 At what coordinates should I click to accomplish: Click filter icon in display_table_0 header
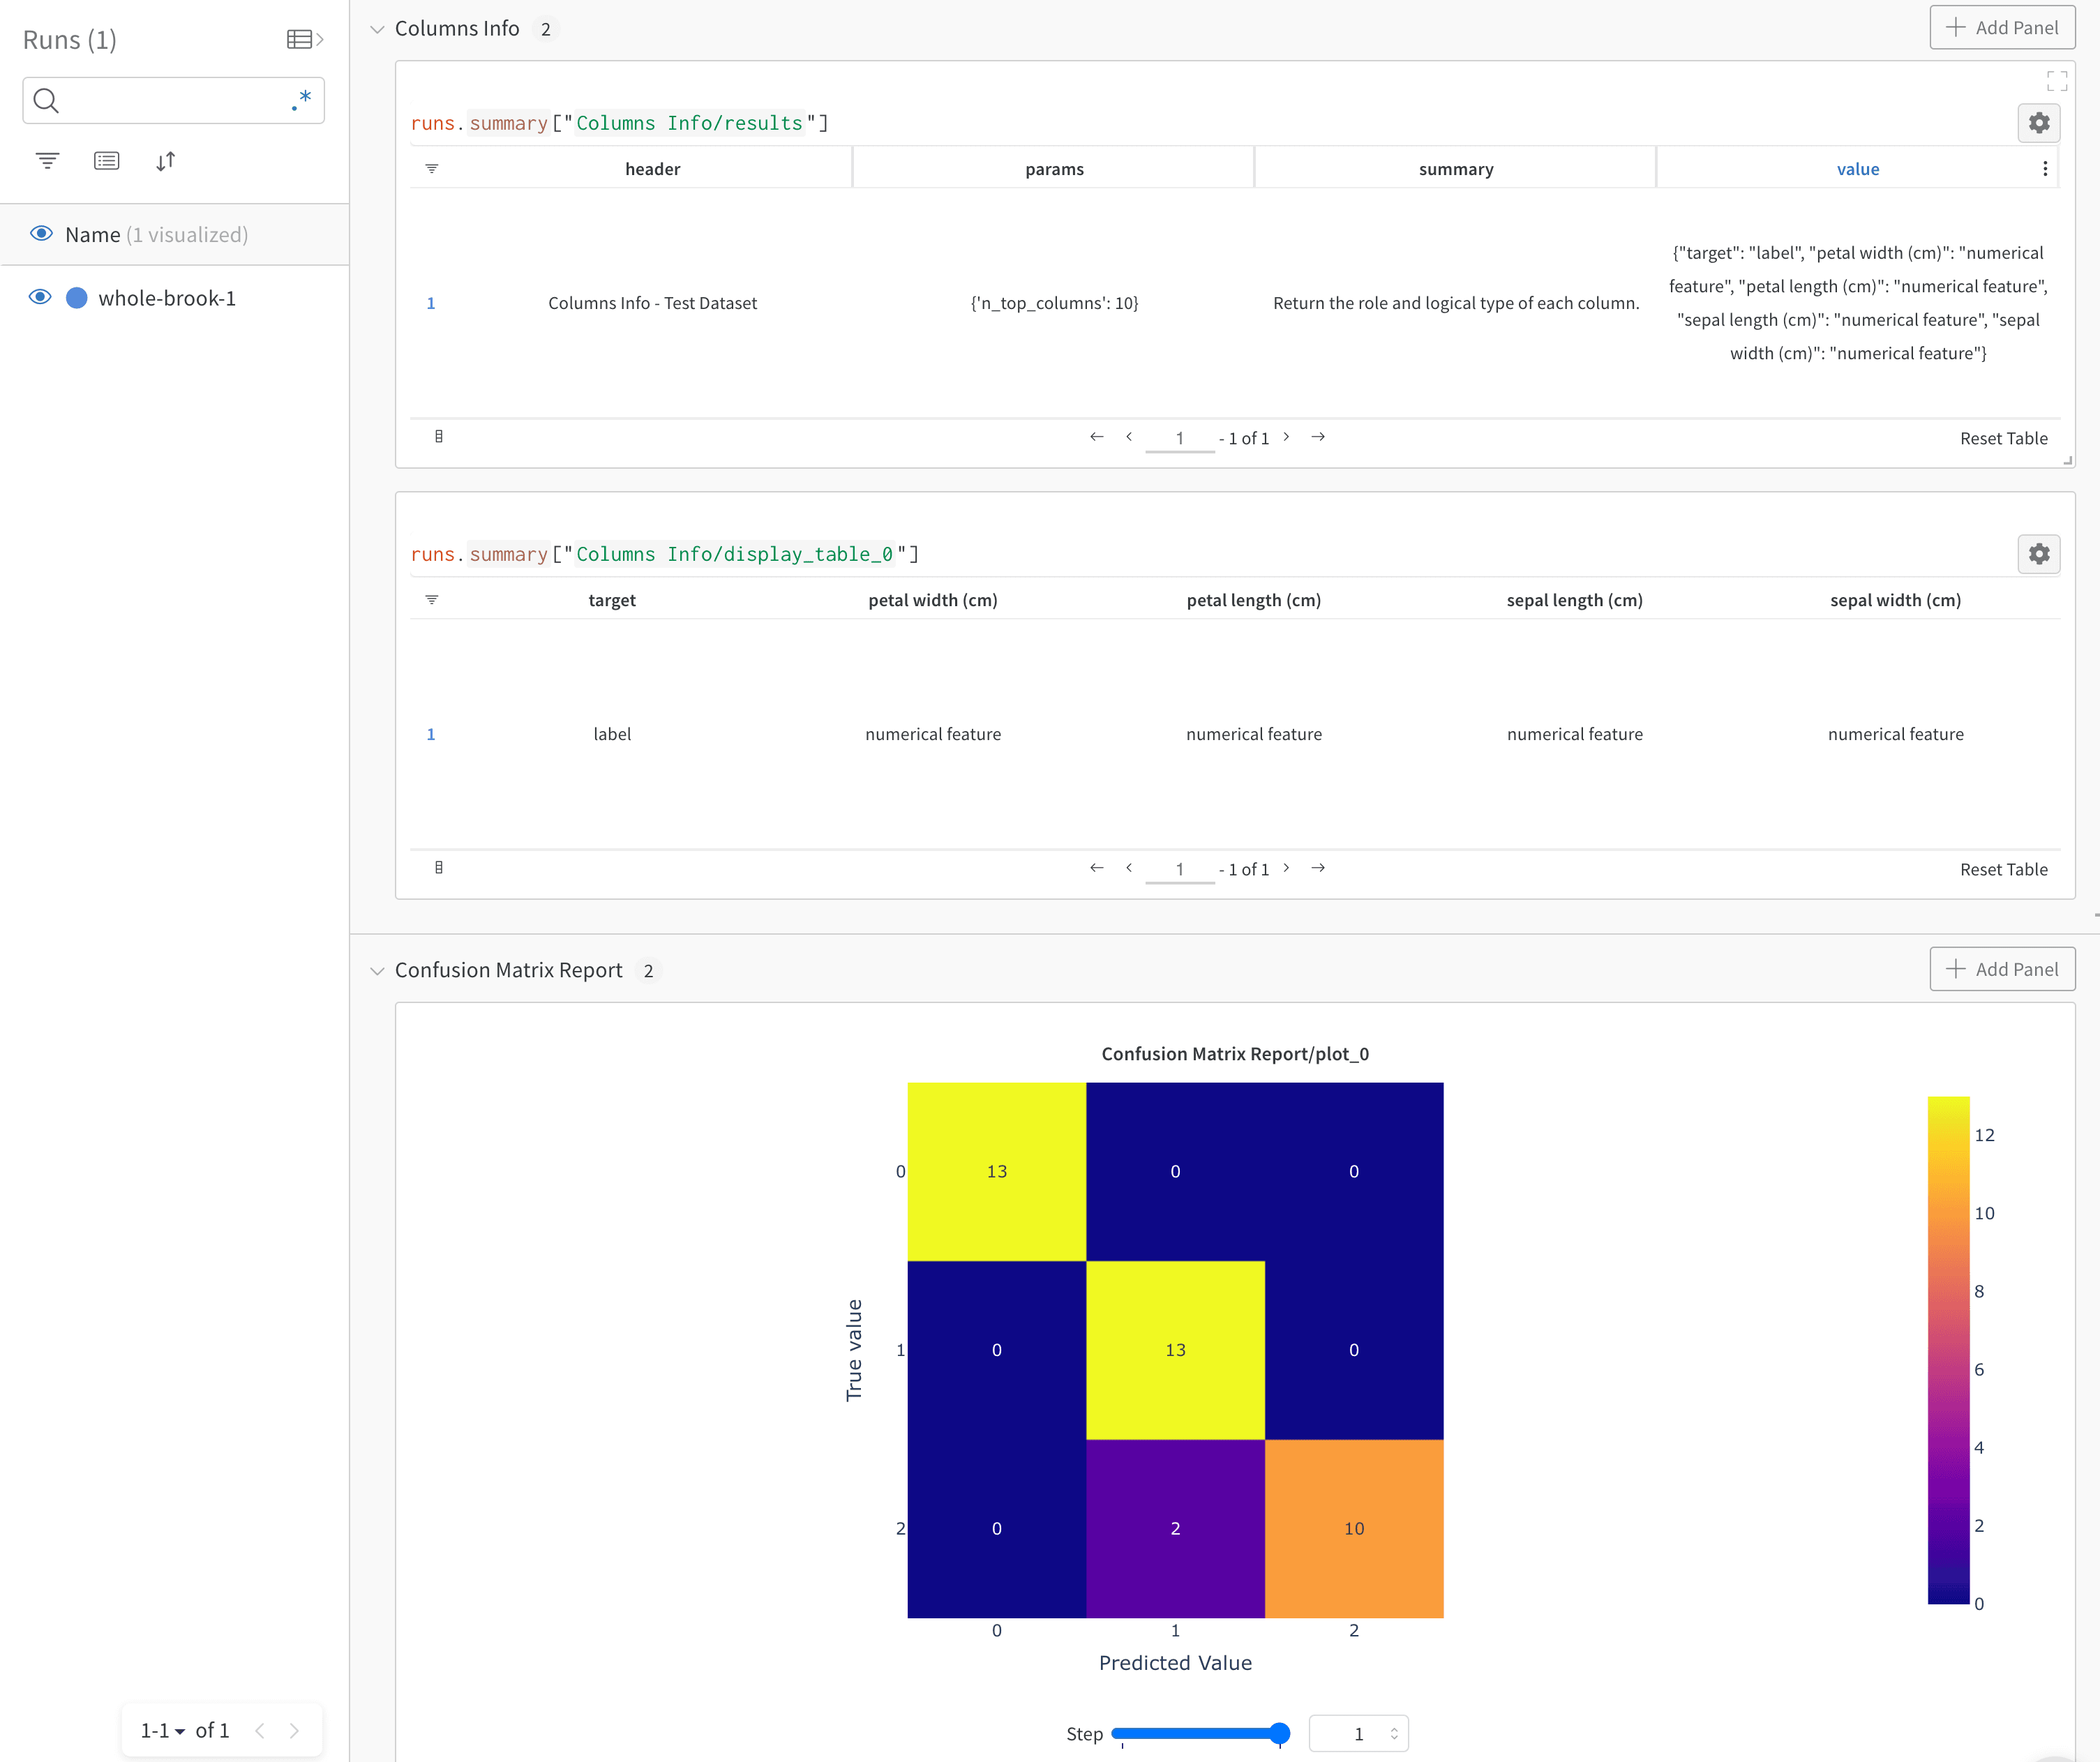point(432,600)
